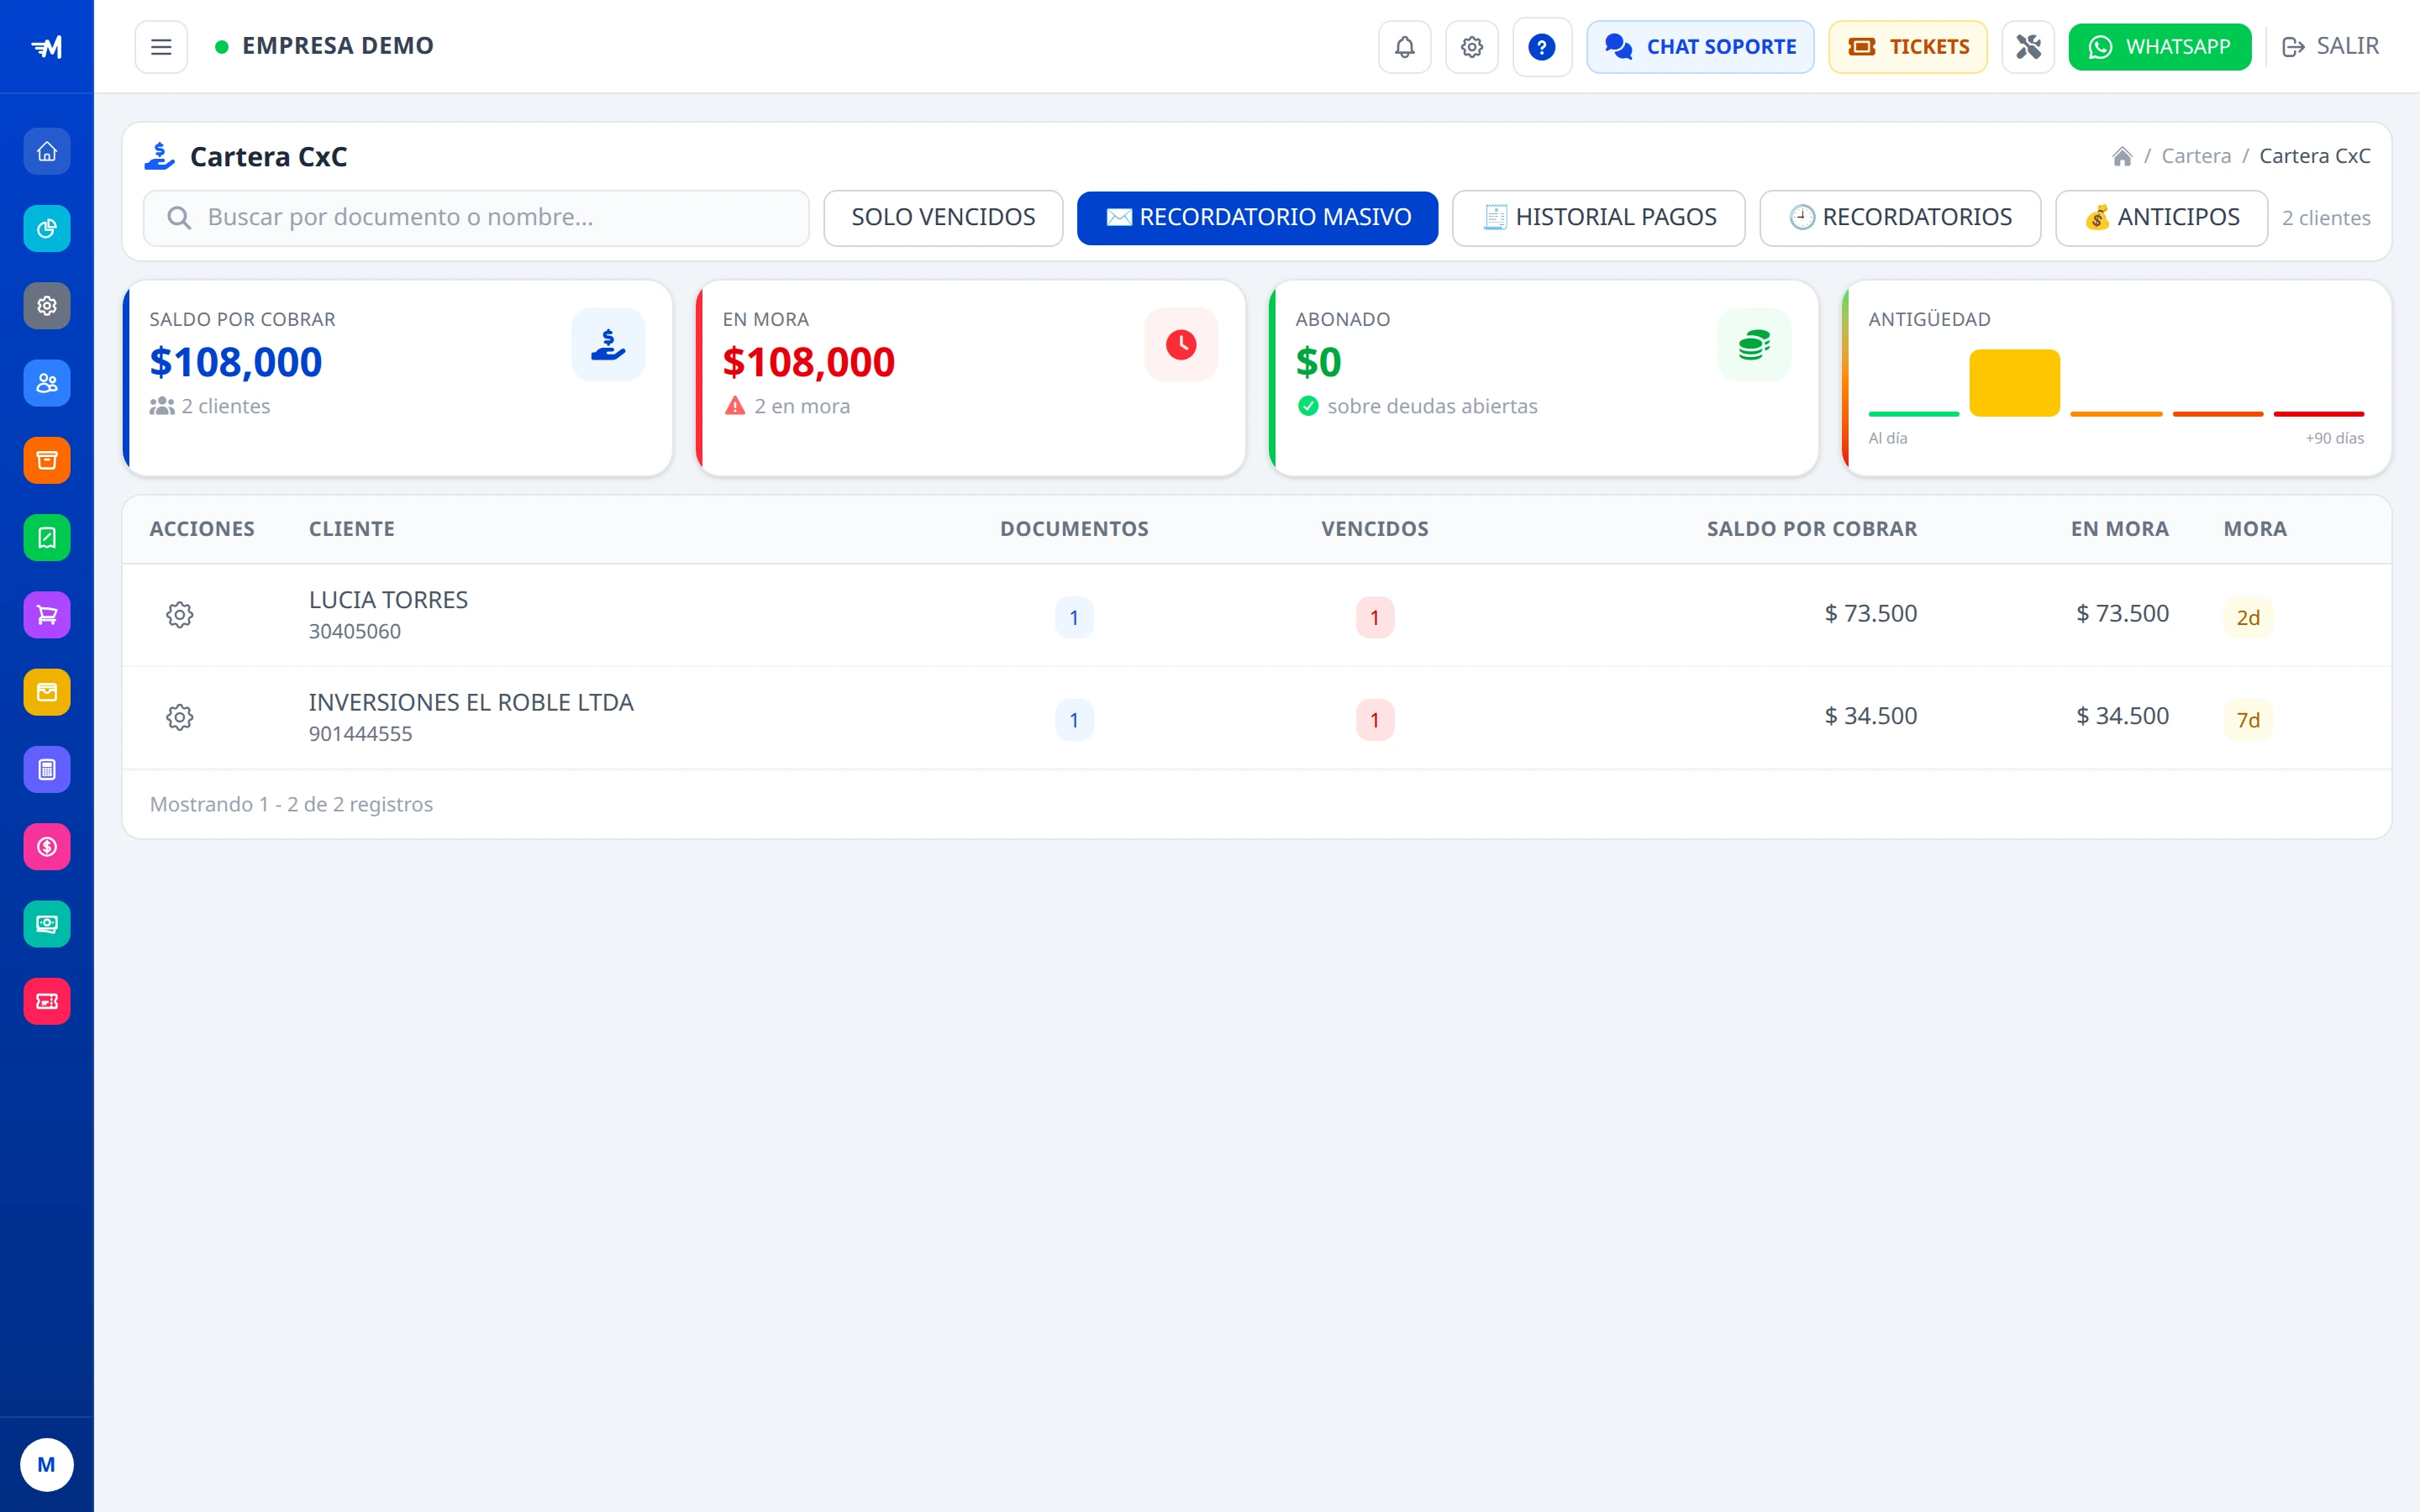Viewport: 2420px width, 1512px height.
Task: Open the blue users sidebar module
Action: 47,383
